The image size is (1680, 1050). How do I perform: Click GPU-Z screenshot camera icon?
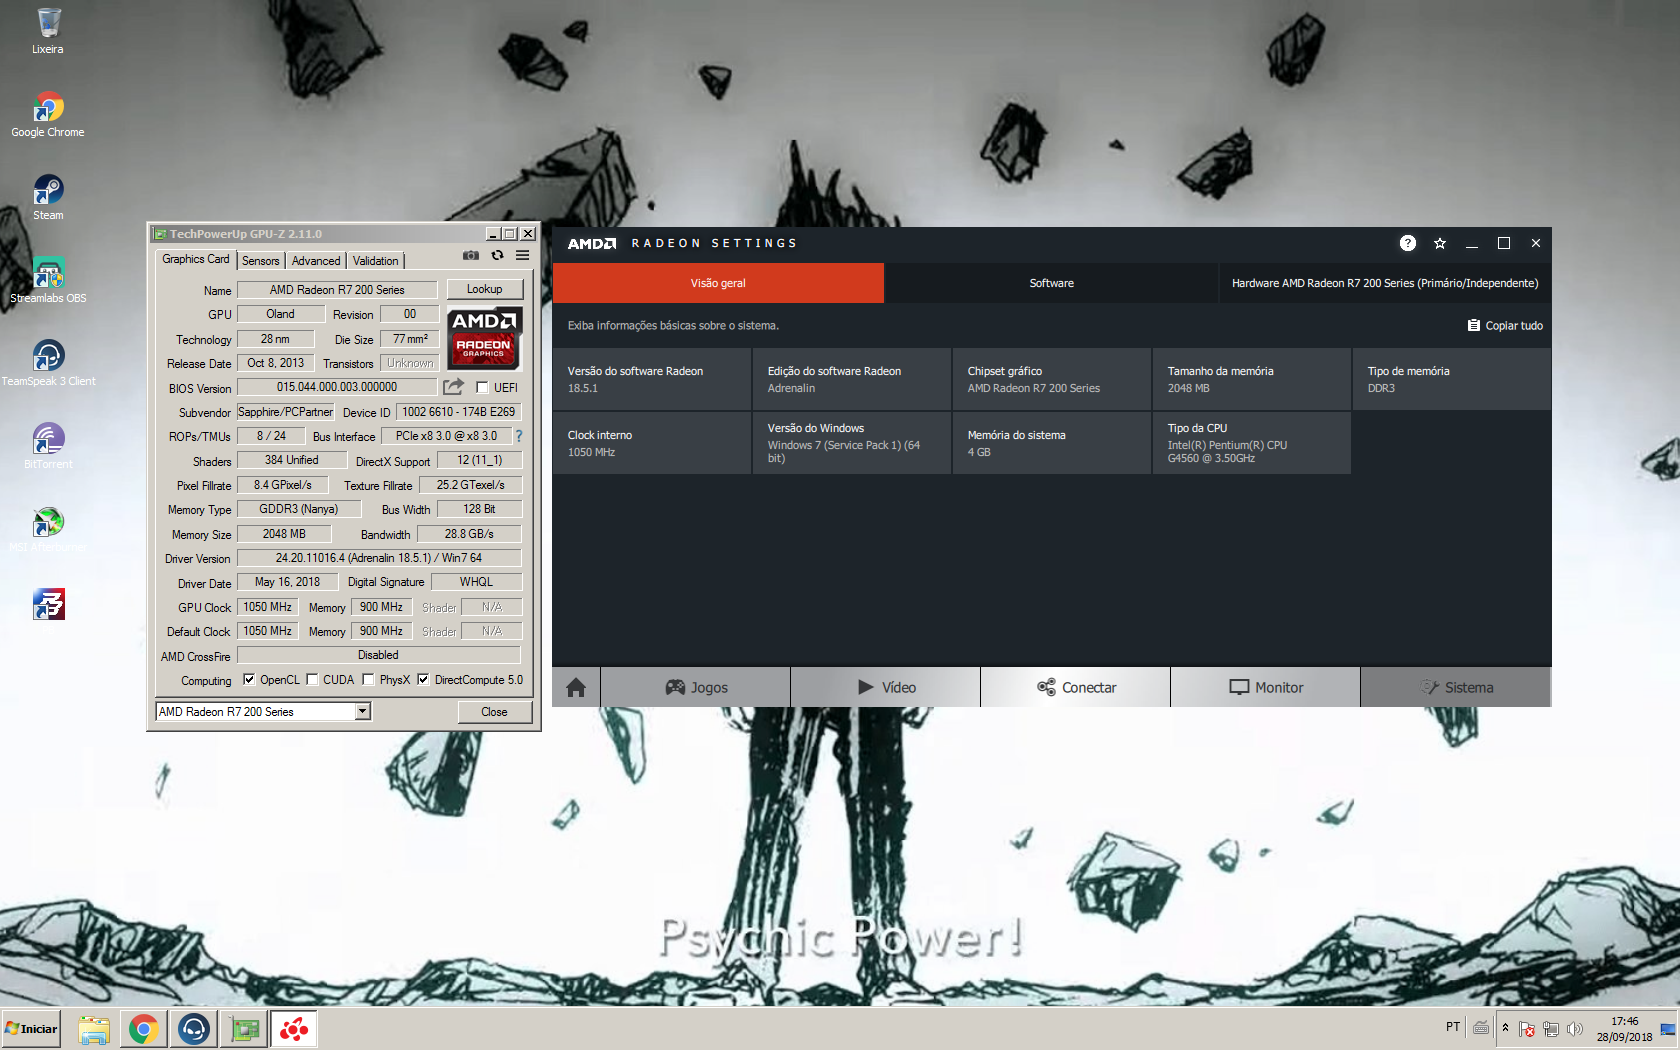[x=471, y=256]
